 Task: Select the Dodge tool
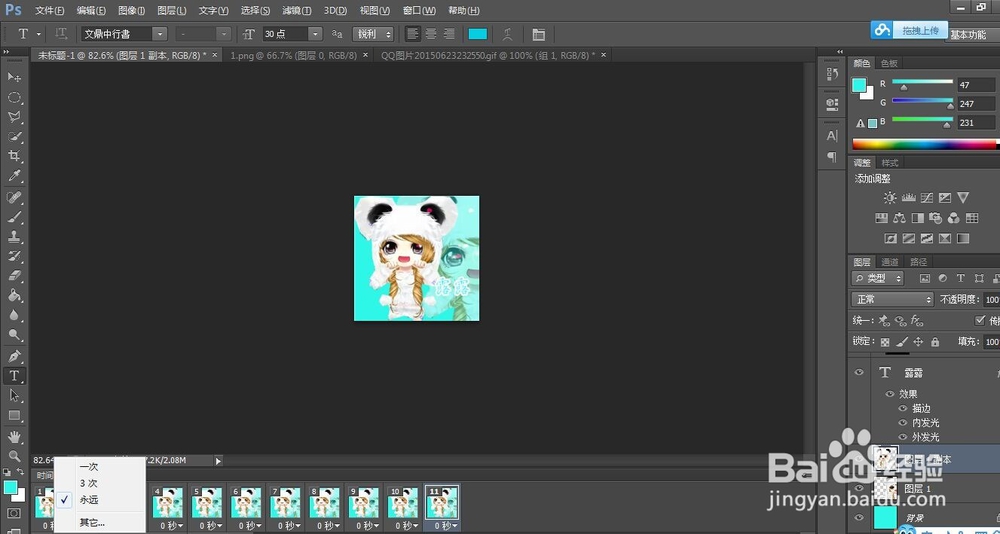14,336
